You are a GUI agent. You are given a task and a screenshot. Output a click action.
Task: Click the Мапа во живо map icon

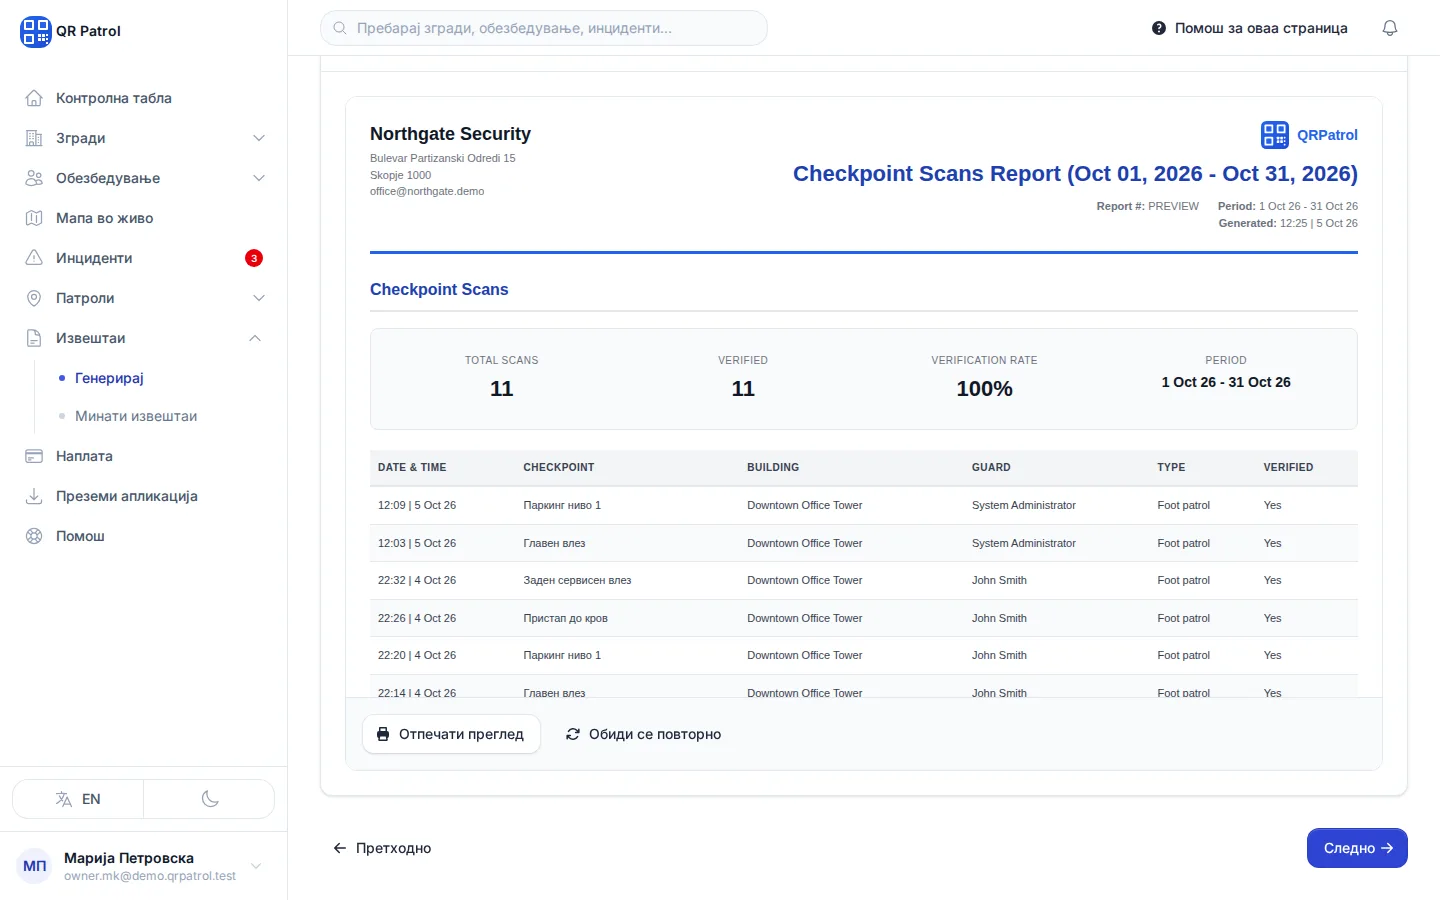coord(34,218)
